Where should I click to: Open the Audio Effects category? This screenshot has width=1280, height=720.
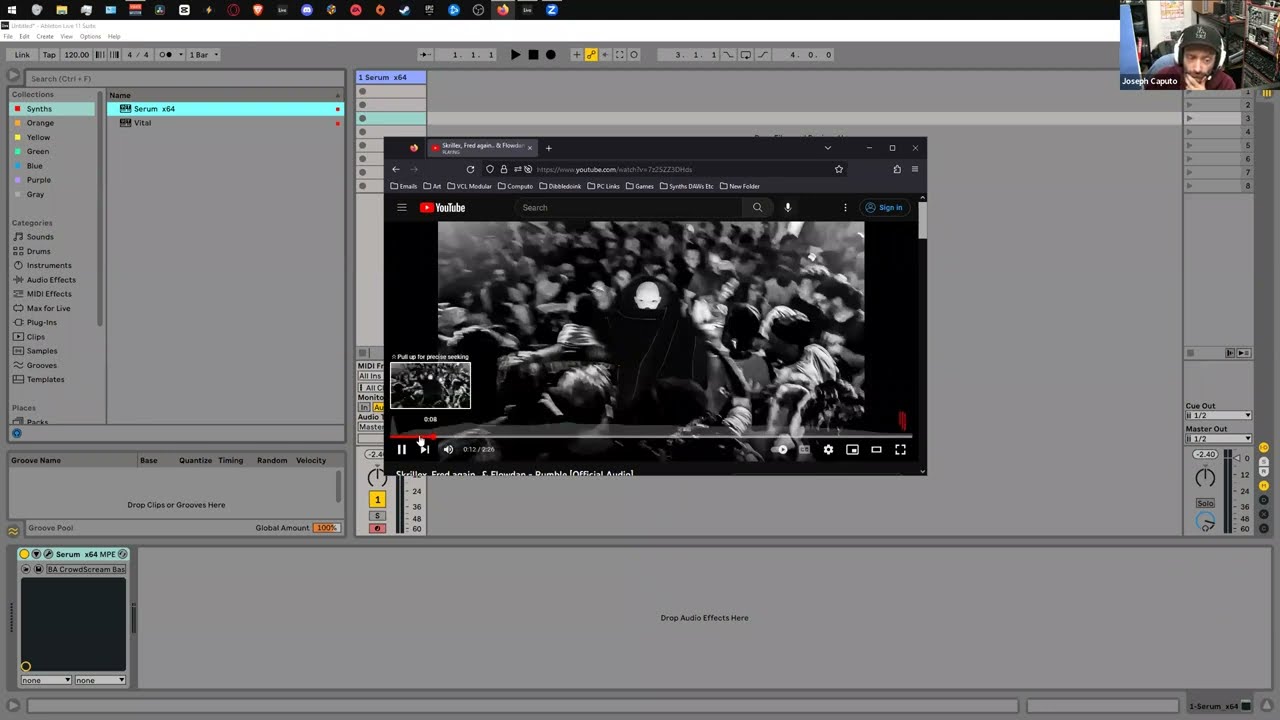[x=54, y=279]
